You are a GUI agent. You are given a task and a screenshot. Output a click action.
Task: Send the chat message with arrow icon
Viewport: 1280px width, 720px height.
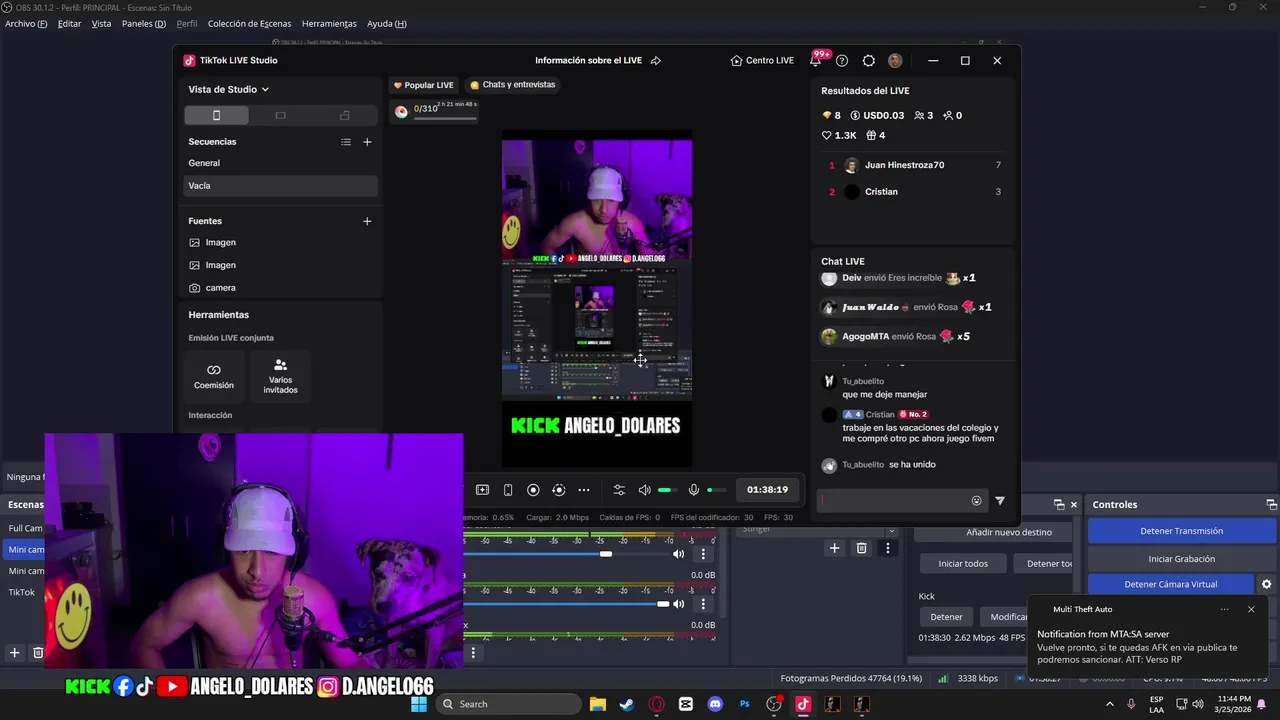point(1000,501)
